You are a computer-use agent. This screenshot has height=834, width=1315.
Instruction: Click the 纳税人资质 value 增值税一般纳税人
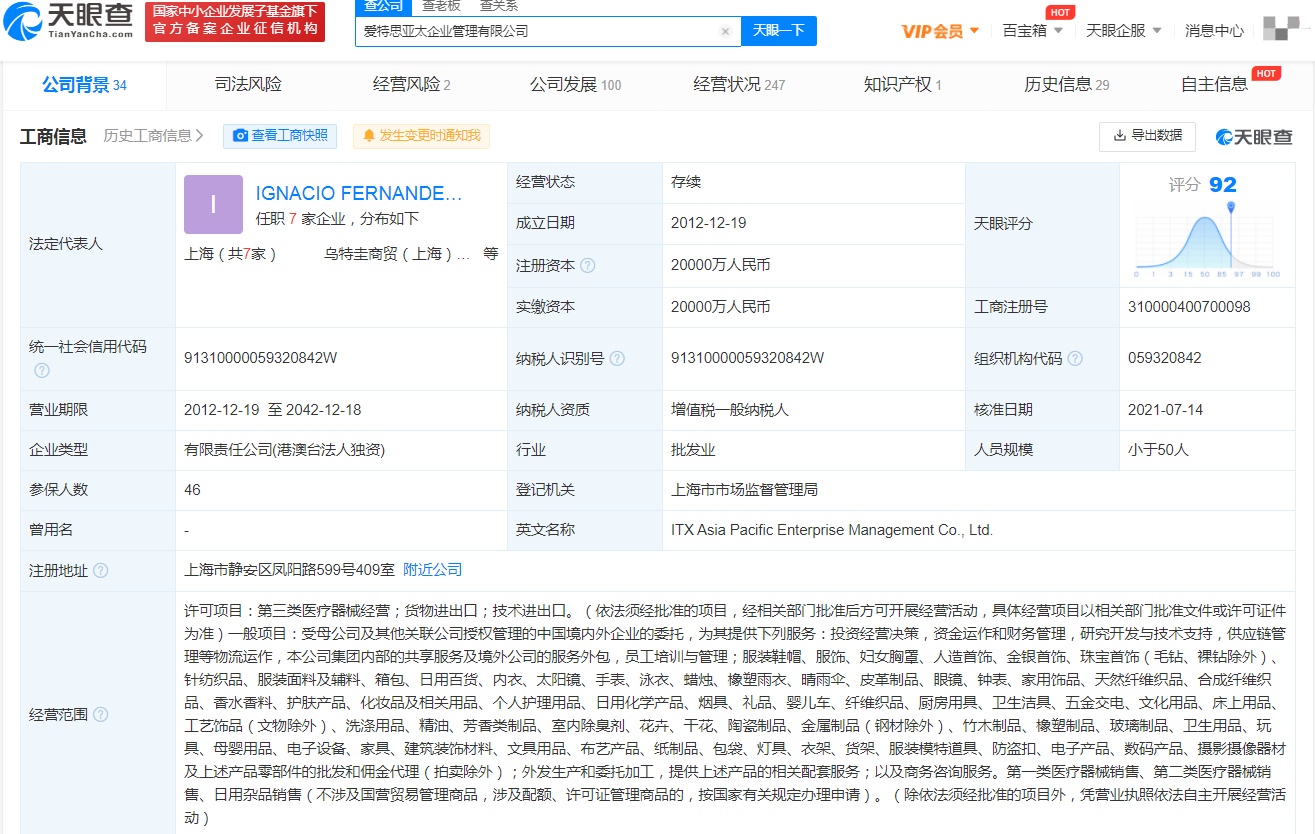tap(730, 409)
